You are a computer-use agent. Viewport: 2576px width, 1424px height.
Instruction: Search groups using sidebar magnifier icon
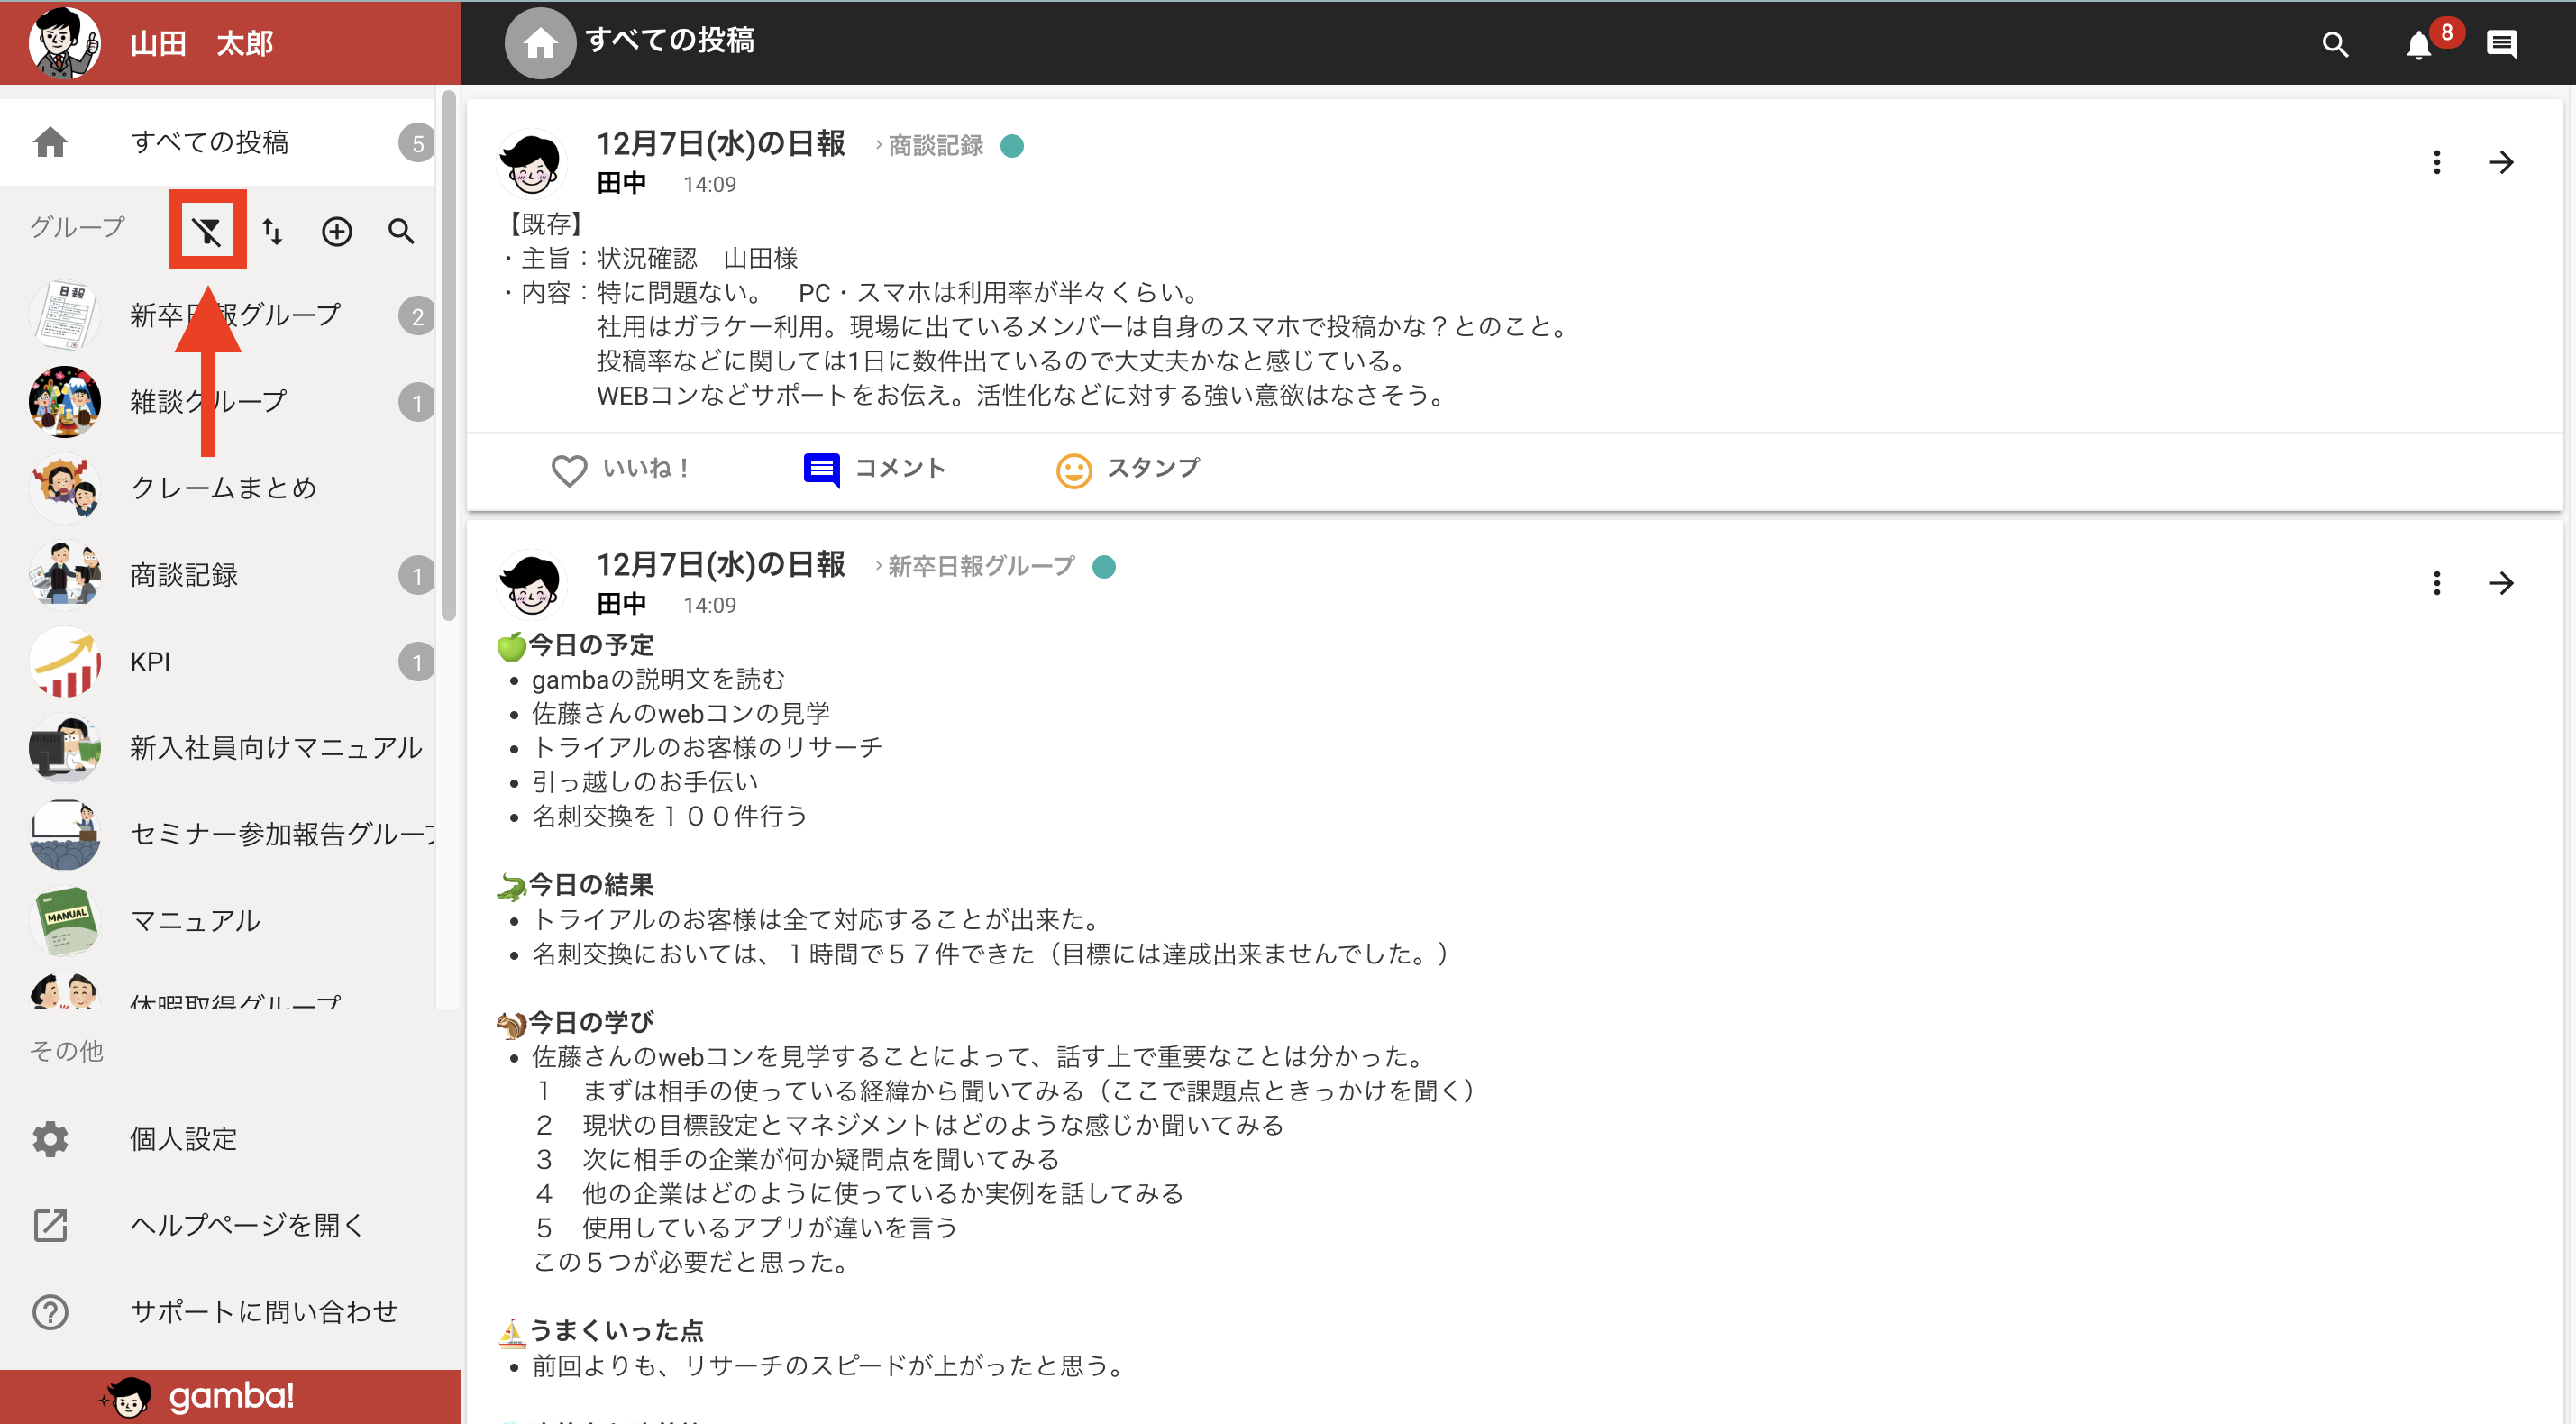click(x=401, y=232)
